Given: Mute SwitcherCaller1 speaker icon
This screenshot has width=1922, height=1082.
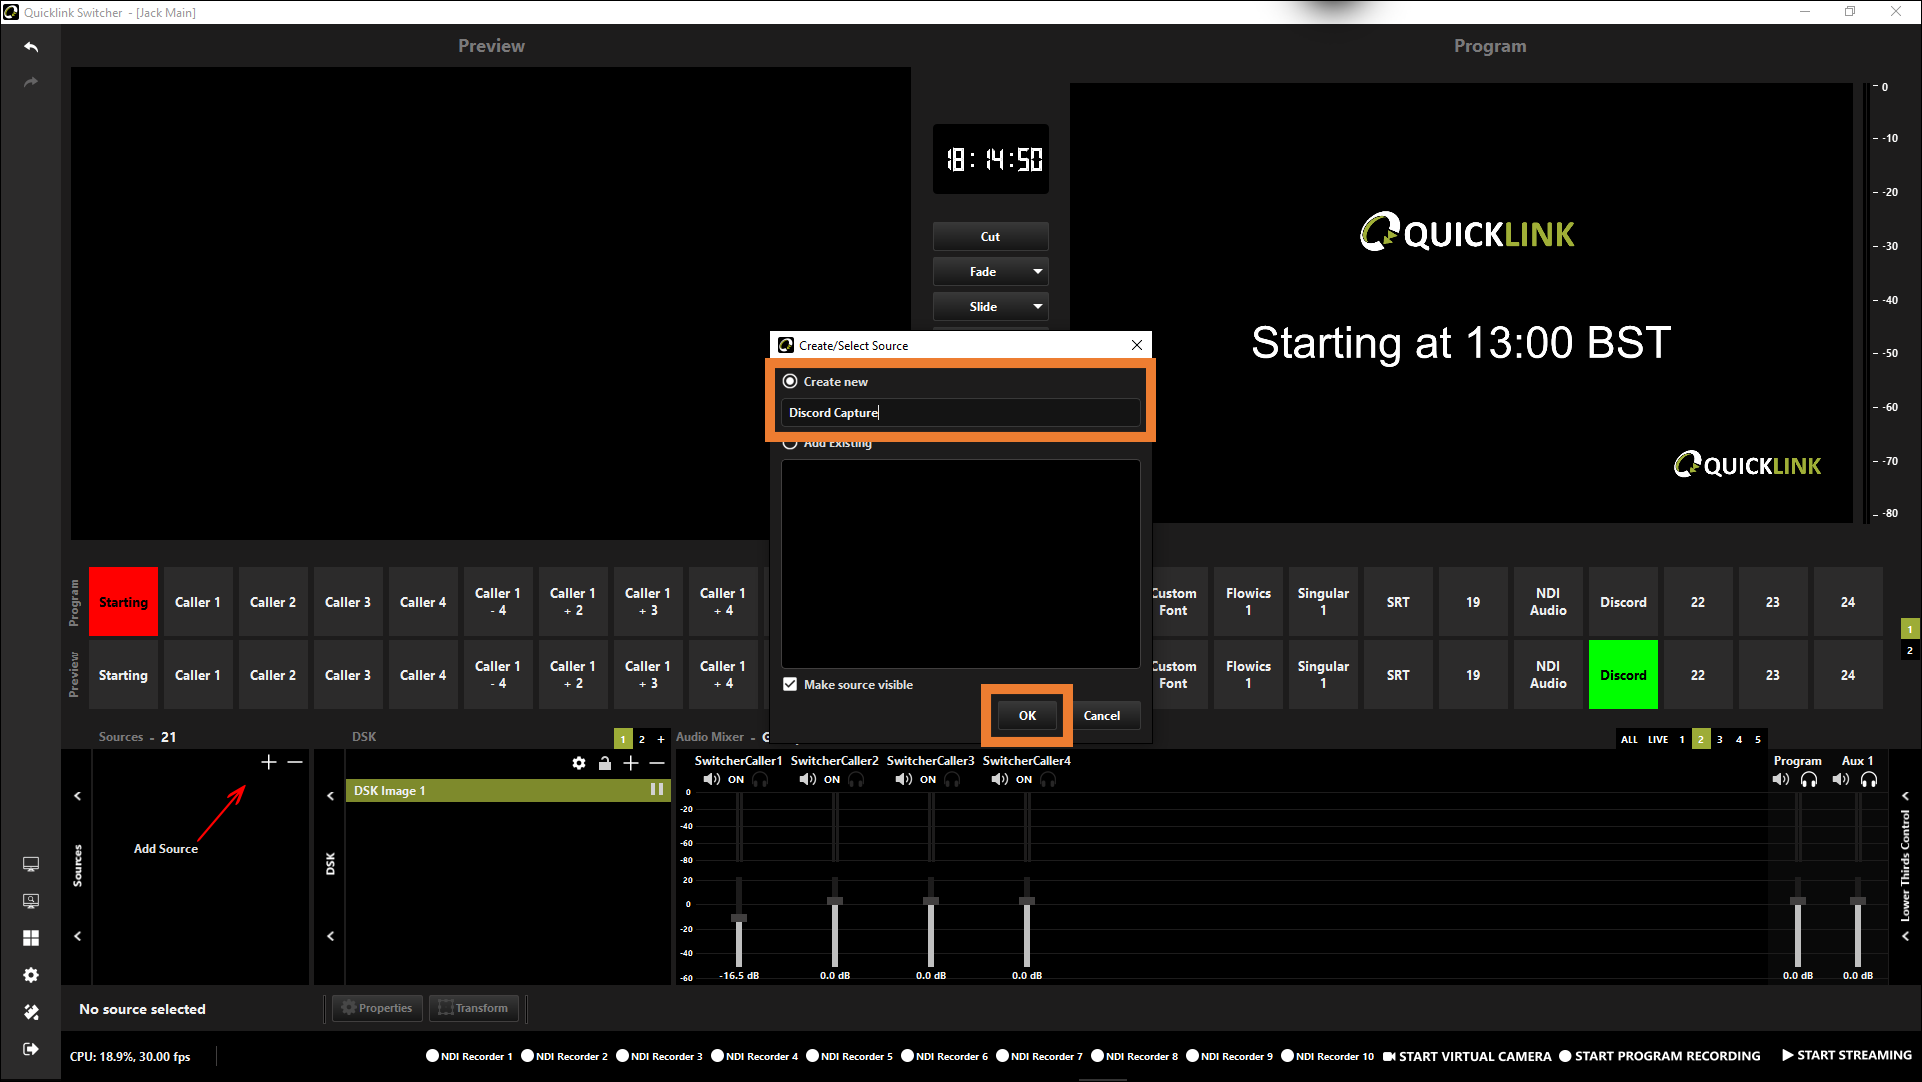Looking at the screenshot, I should pos(711,779).
